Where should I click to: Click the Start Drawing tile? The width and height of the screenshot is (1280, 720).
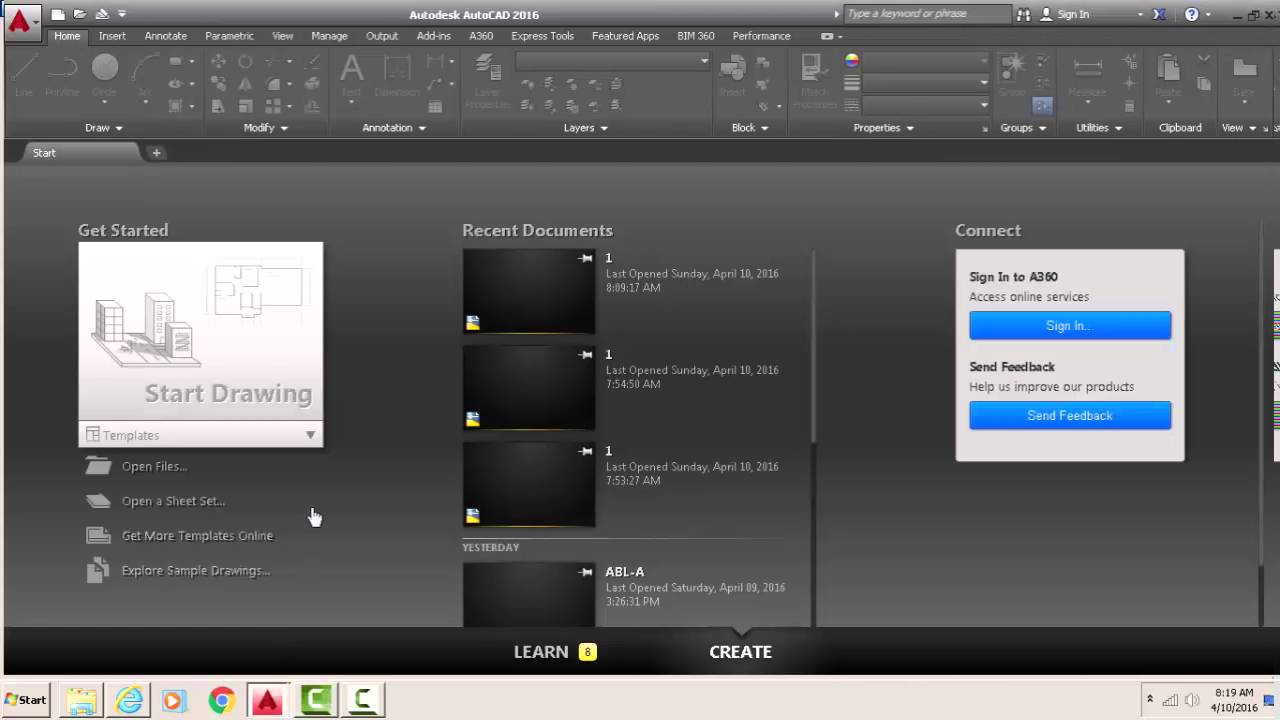click(201, 333)
